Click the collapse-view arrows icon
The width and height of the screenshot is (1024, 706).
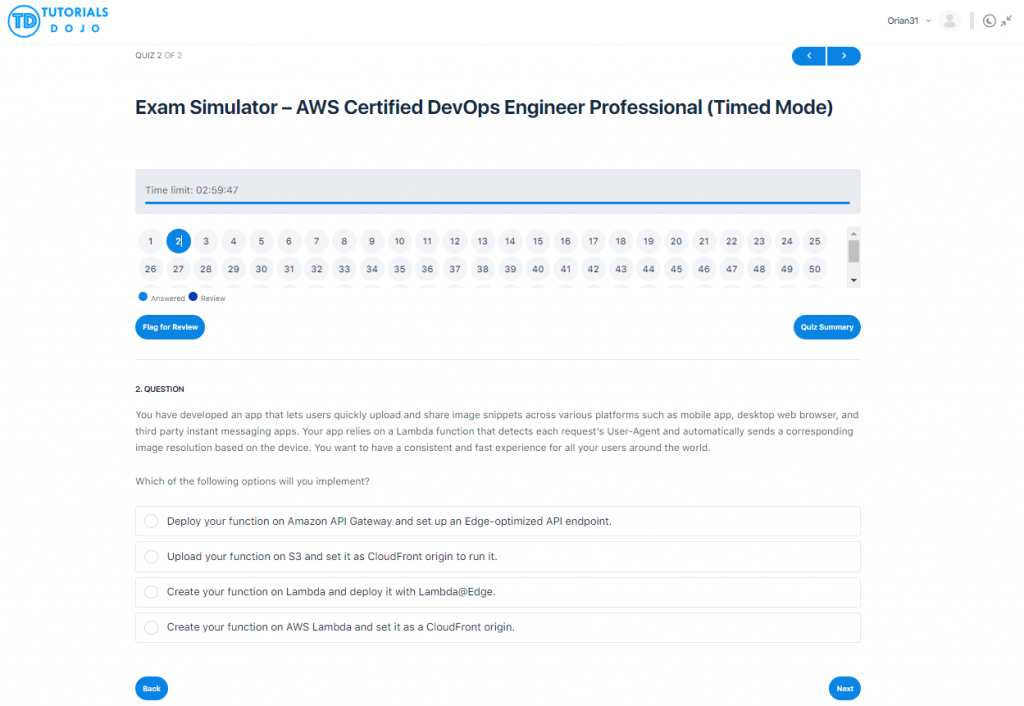[1008, 20]
